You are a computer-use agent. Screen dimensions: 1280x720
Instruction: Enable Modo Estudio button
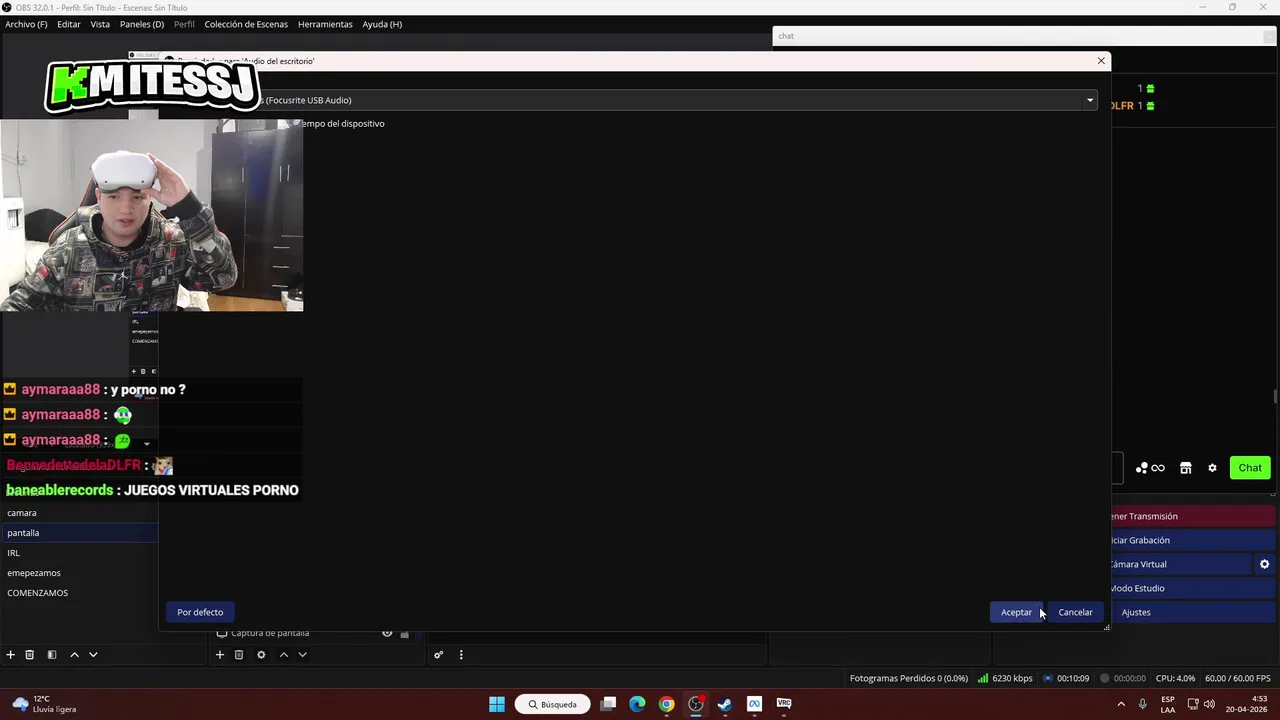coord(1194,588)
